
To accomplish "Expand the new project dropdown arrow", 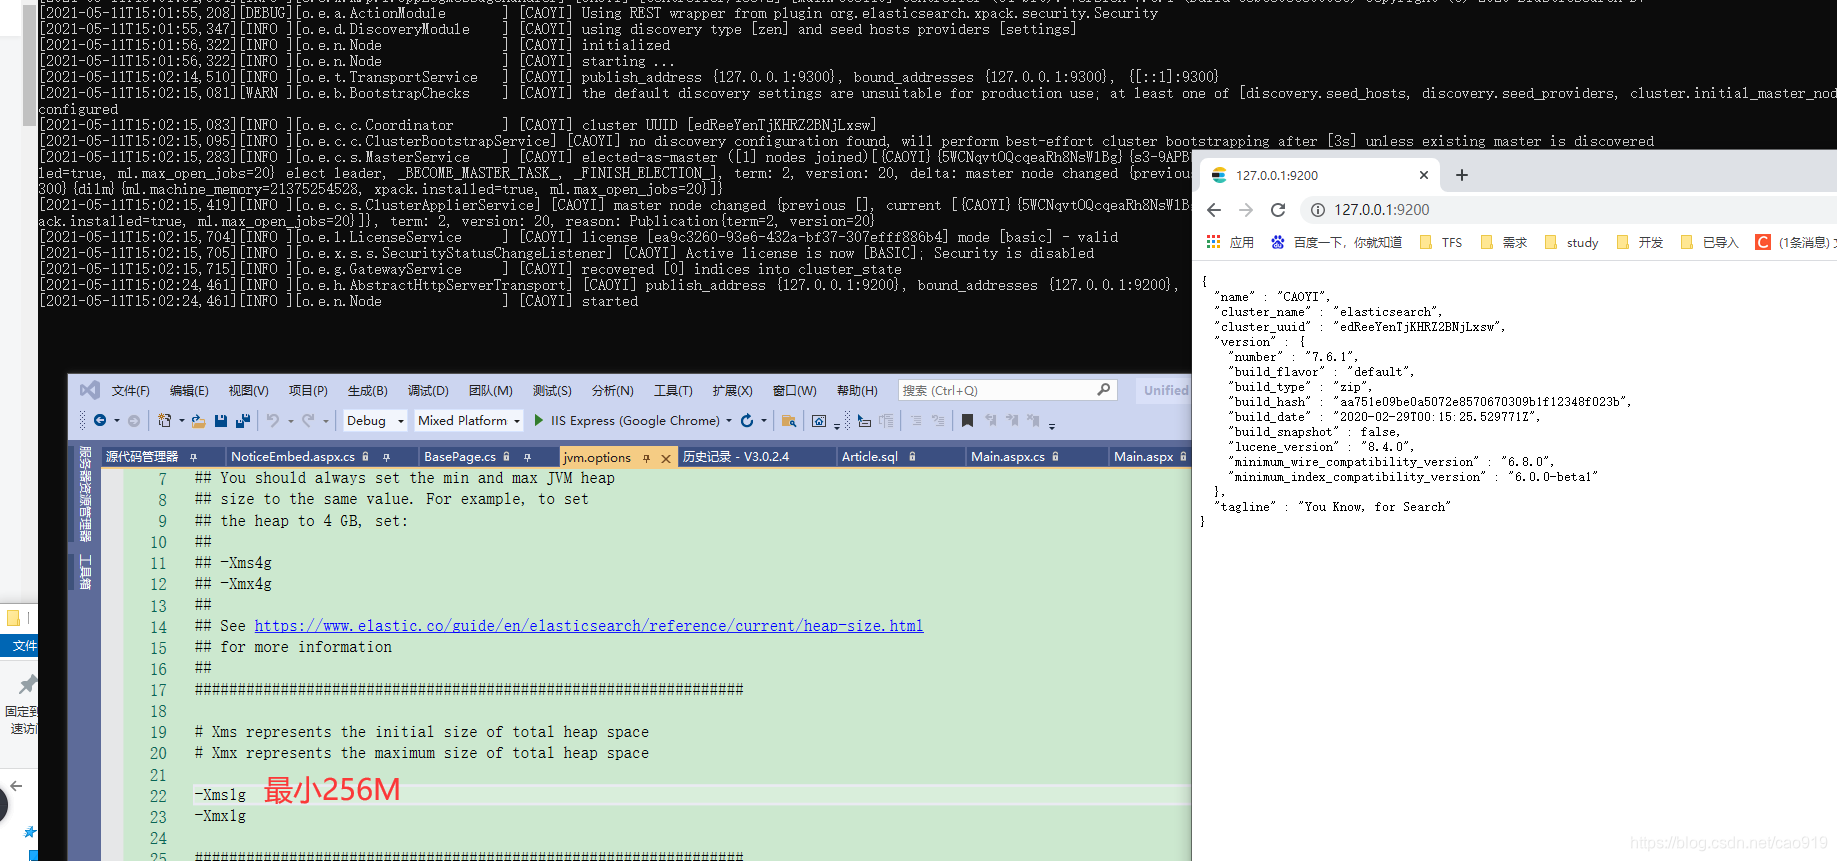I will [181, 421].
